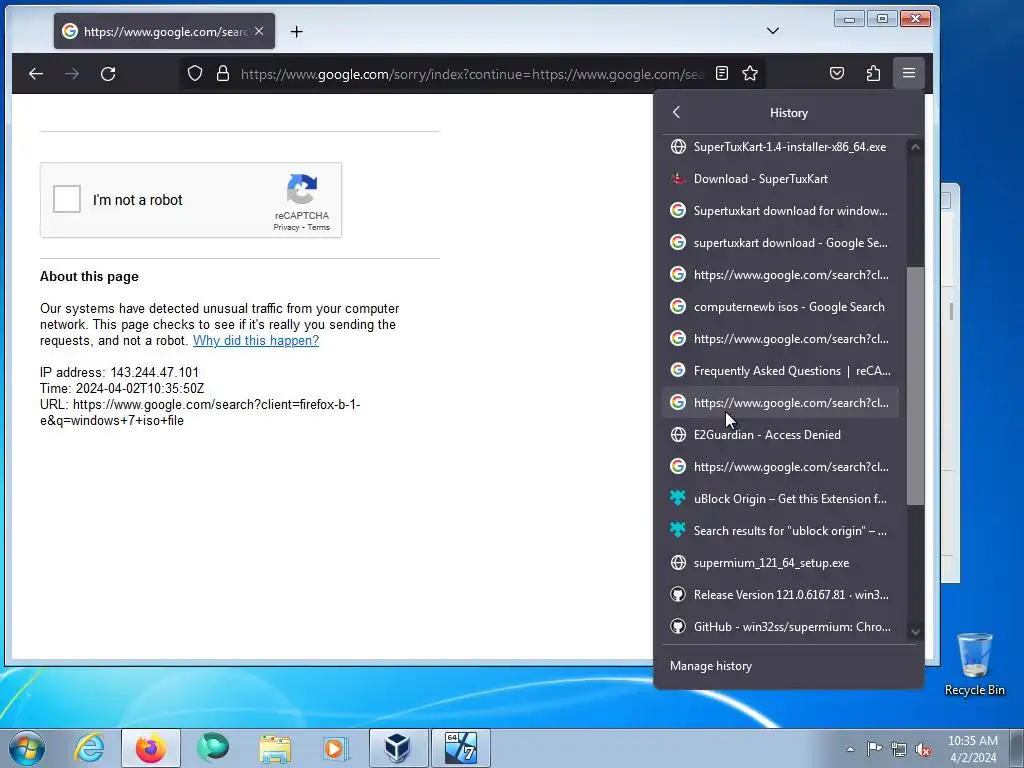Open uBlock Origin – Get this Extension entry
This screenshot has height=768, width=1024.
[780, 499]
